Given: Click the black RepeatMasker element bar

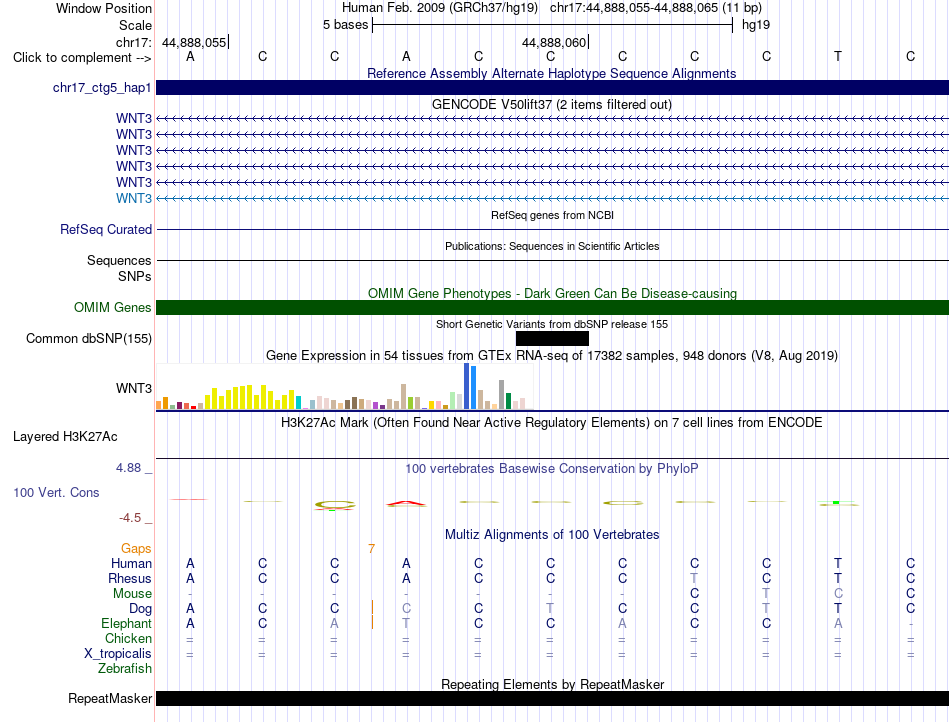Looking at the screenshot, I should pos(552,698).
